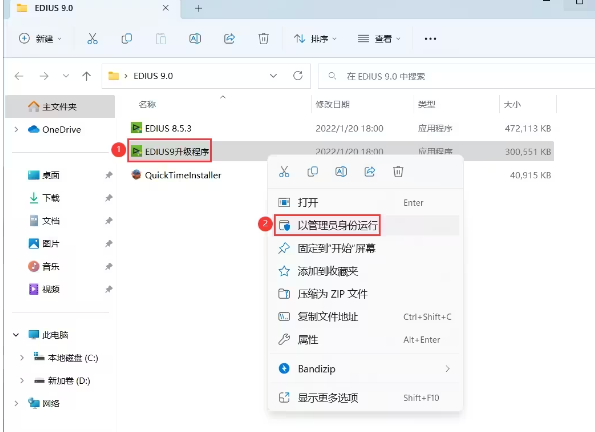Sort by the 名称 column header

[x=147, y=104]
